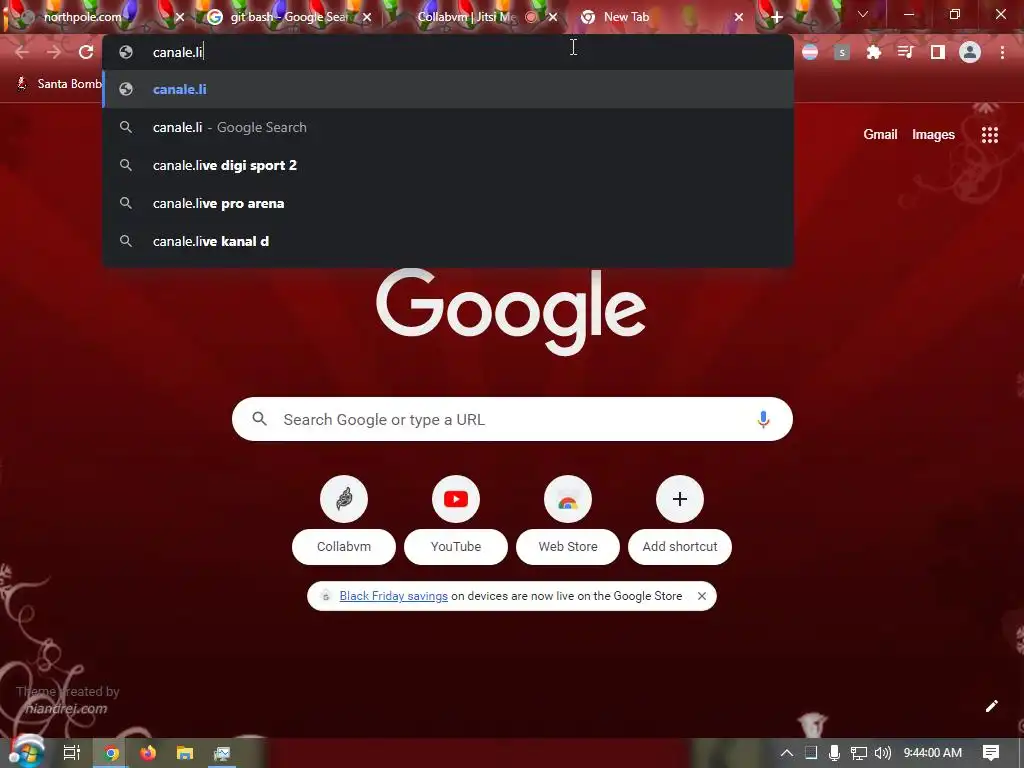Image resolution: width=1024 pixels, height=768 pixels.
Task: Click the microphone tray icon
Action: pos(834,753)
